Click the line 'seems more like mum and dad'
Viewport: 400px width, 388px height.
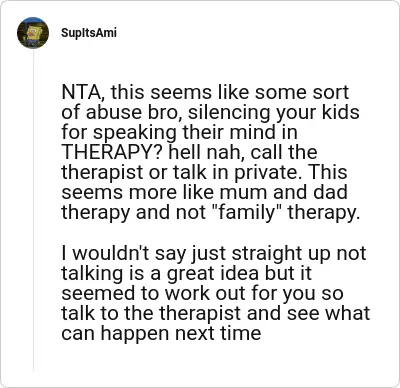(204, 192)
